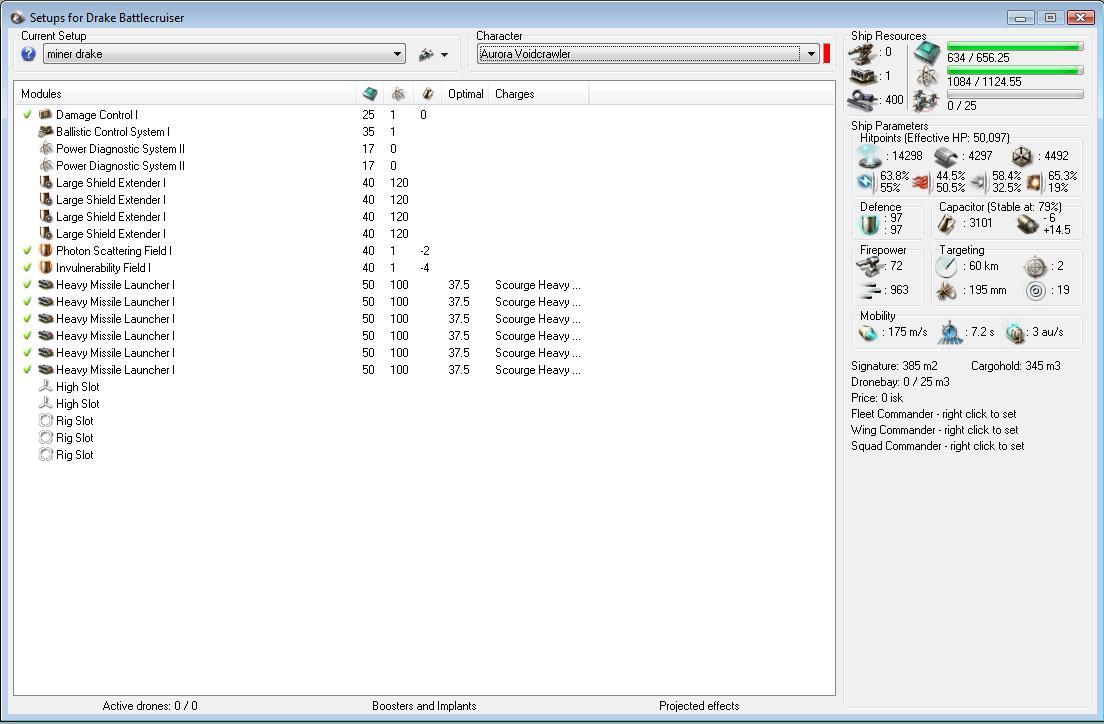The width and height of the screenshot is (1104, 724).
Task: Click the EM resistance icon showing 63.8%
Action: click(866, 181)
